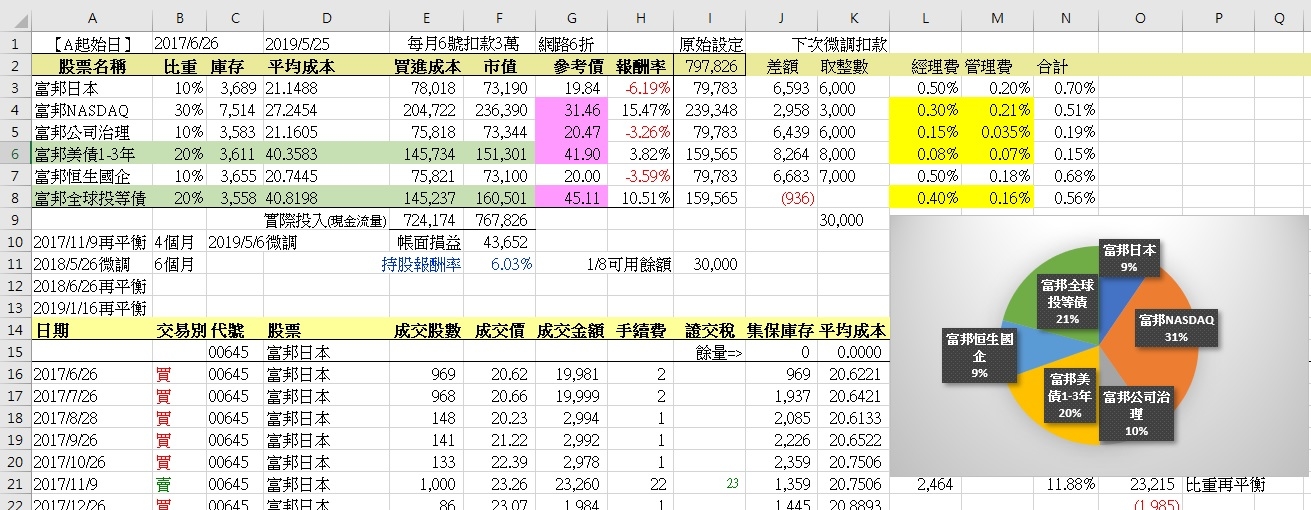
Task: Click the 富邦NASDAQ name cell in row 4
Action: pos(92,110)
